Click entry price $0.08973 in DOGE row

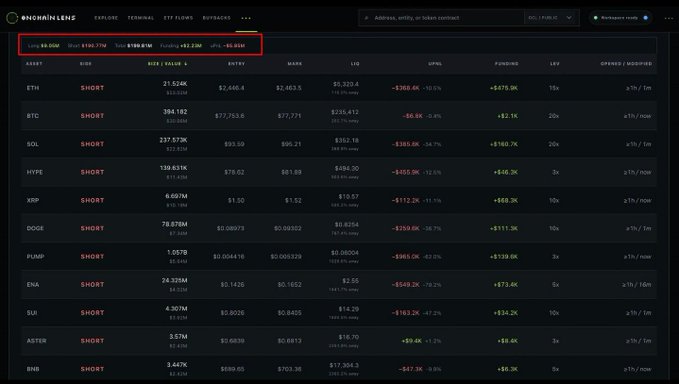pyautogui.click(x=231, y=229)
